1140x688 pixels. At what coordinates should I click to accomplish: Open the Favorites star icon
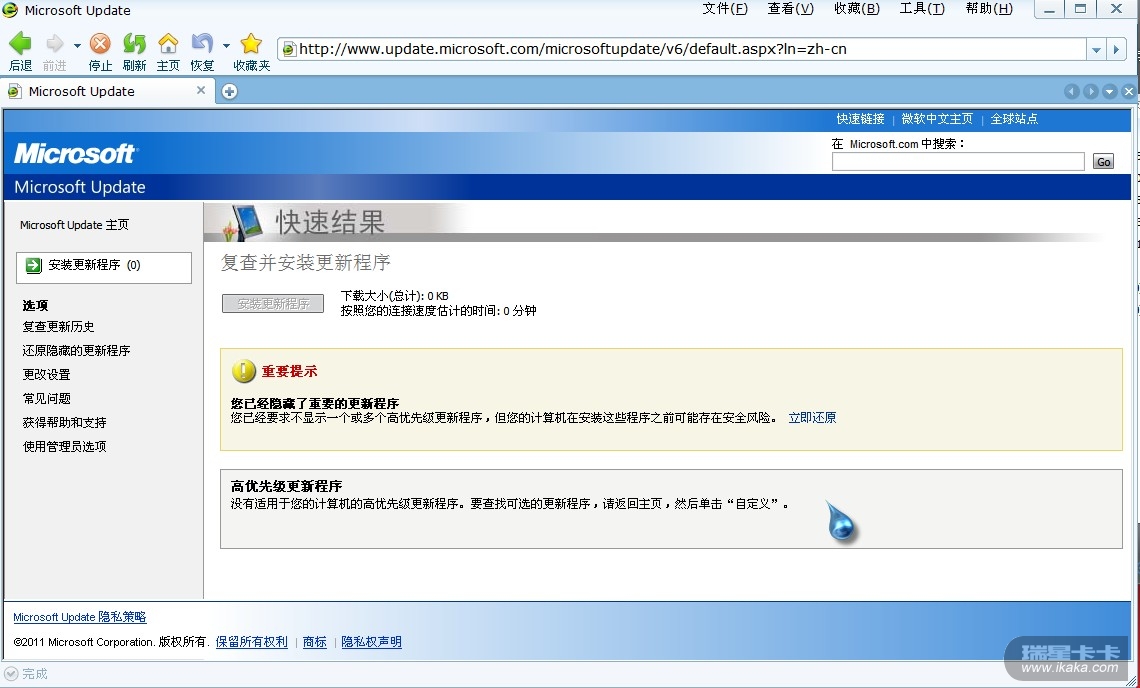click(251, 44)
